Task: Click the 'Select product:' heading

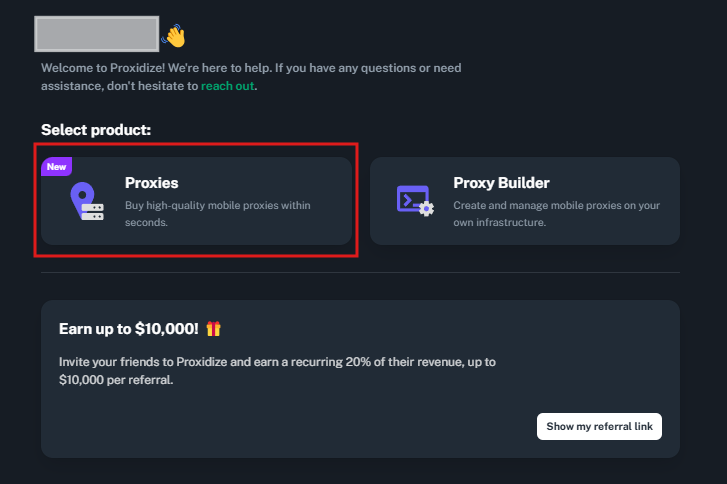Action: 96,130
